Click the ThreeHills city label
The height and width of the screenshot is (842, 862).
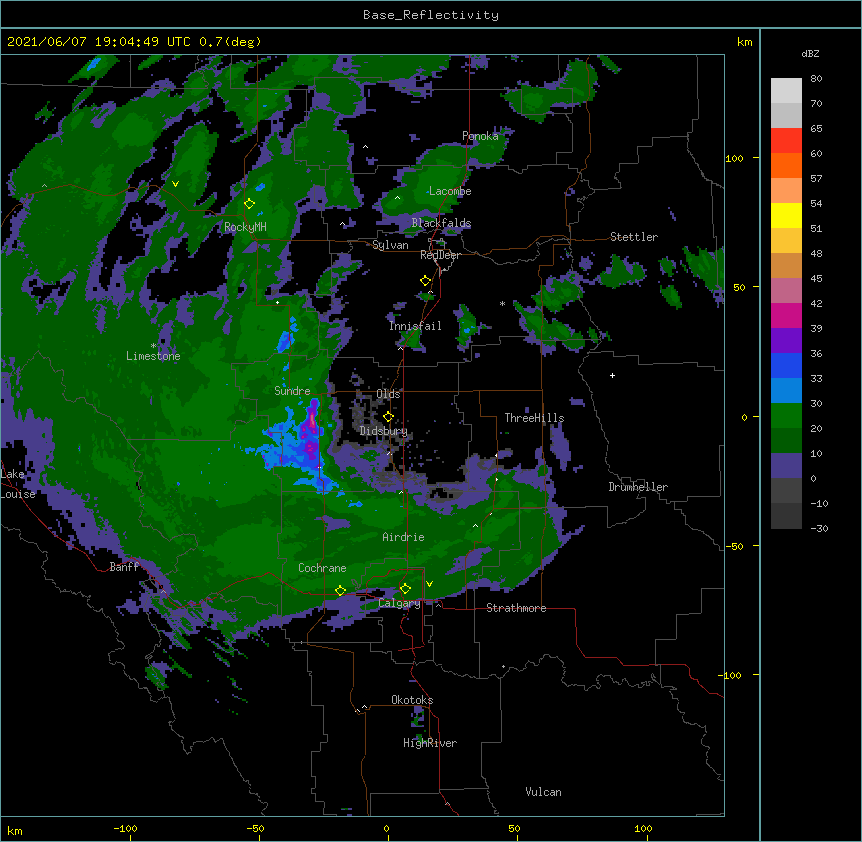coord(534,418)
